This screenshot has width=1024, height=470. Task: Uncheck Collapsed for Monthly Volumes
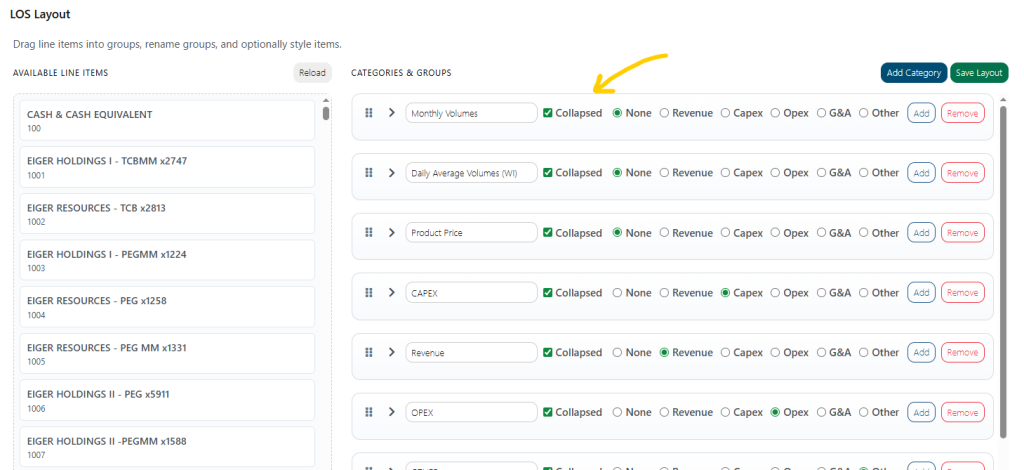tap(548, 113)
